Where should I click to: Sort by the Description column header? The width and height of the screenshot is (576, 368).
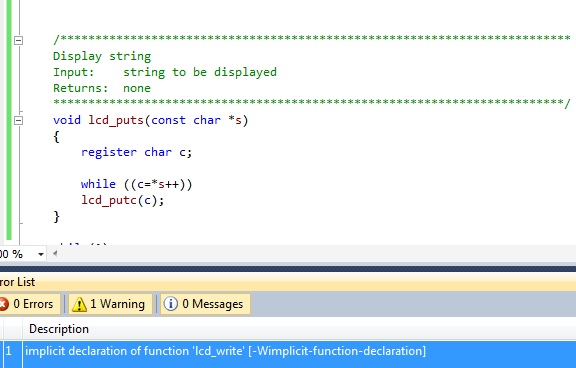pos(59,329)
